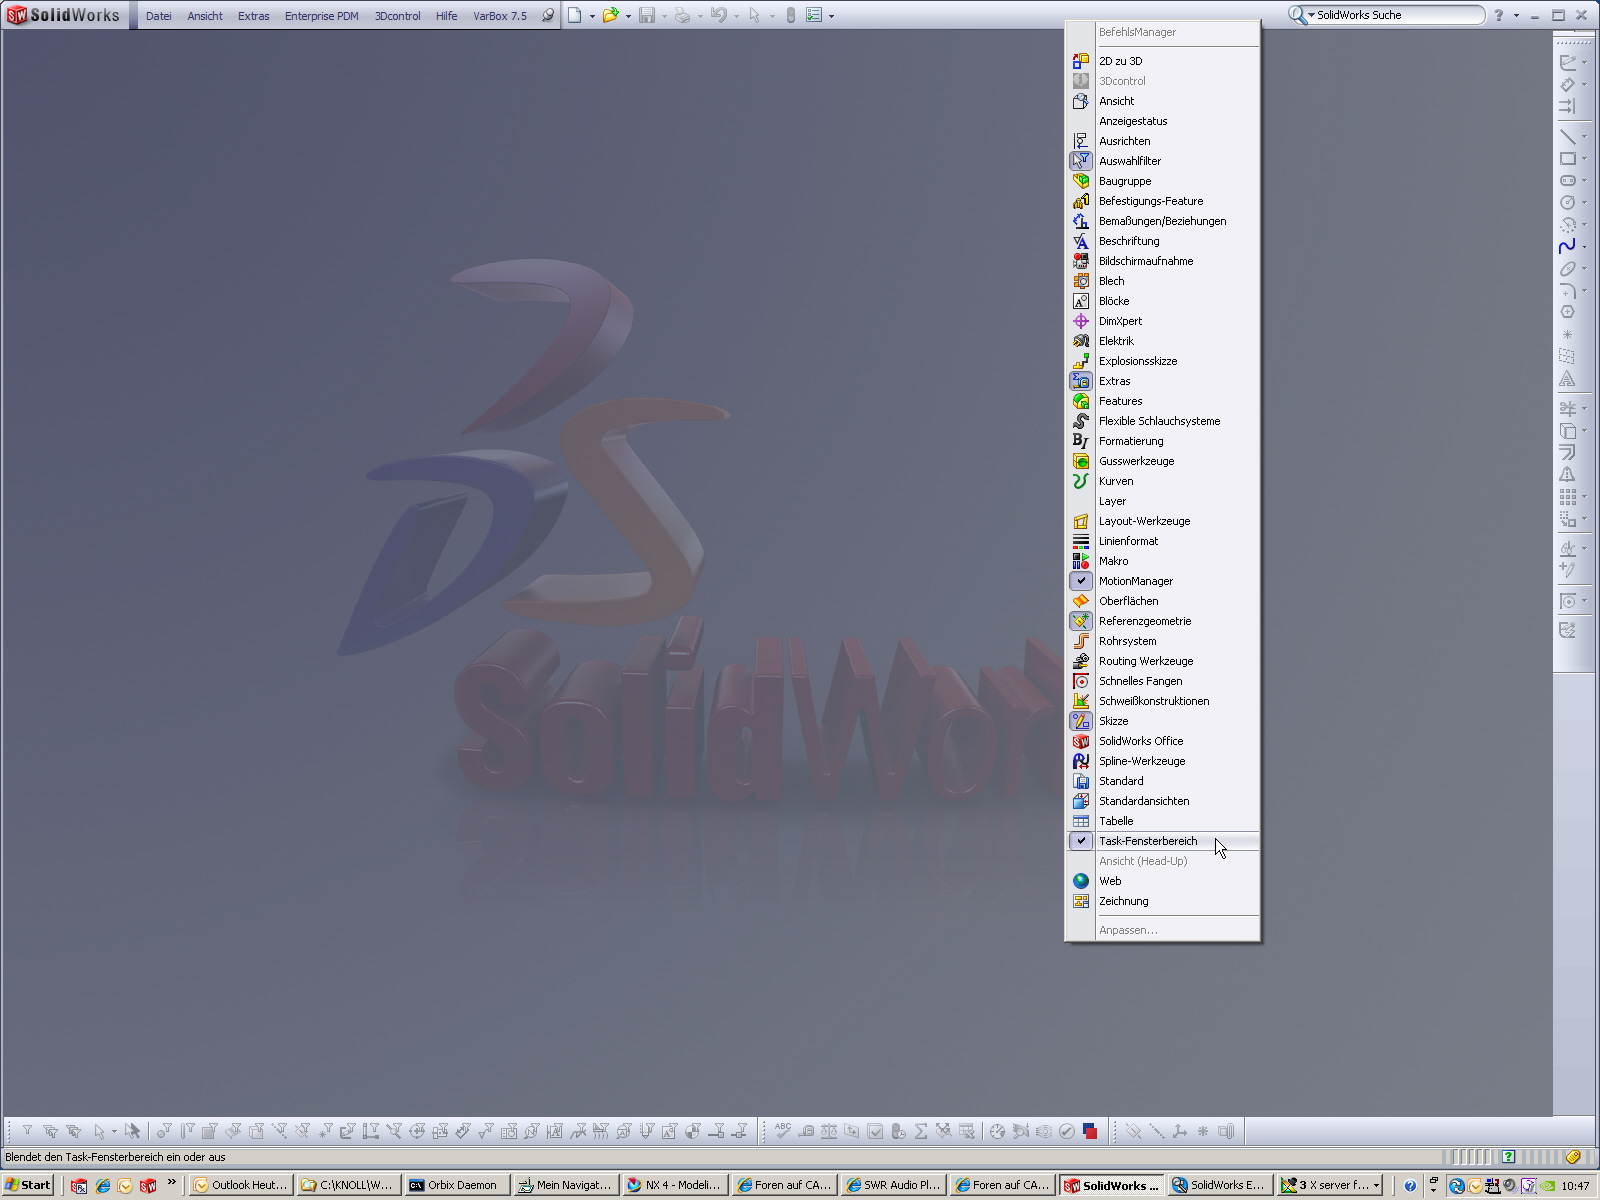Click the Oberflächen toolbar icon

[x=1081, y=601]
